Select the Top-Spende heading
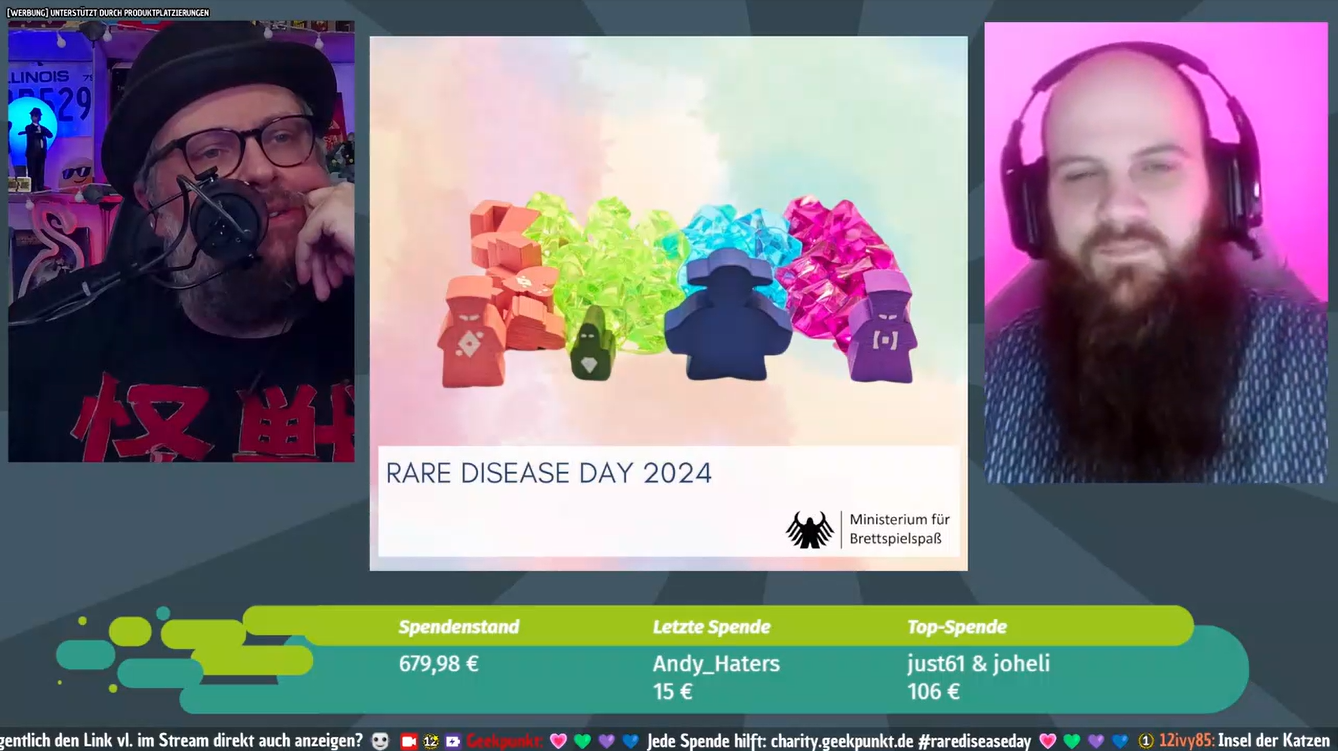Viewport: 1338px width, 751px height. click(956, 627)
